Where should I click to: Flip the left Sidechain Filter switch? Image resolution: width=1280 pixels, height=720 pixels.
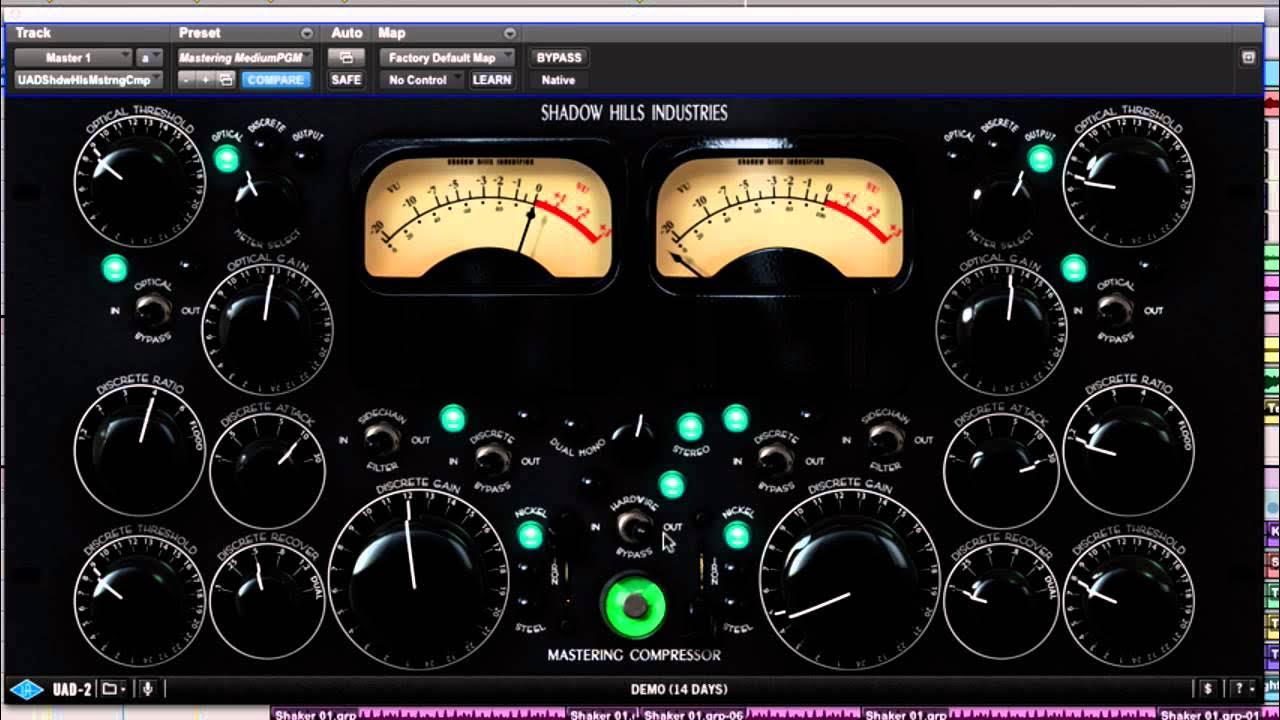click(x=380, y=438)
